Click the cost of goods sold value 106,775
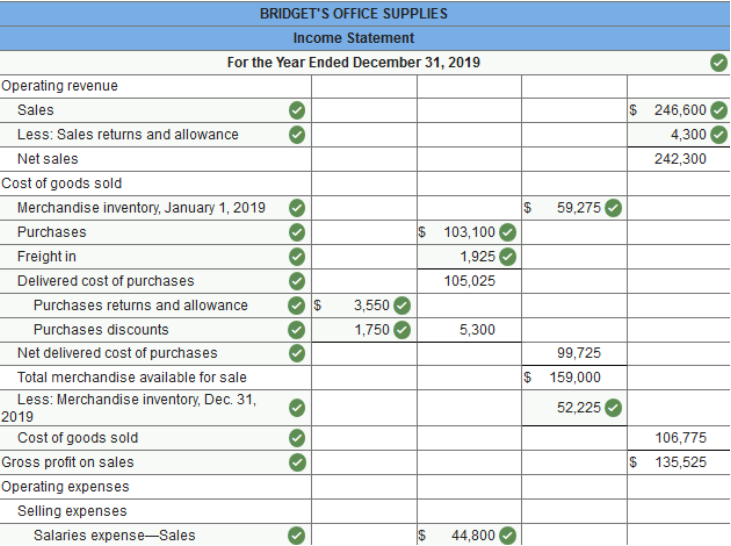Screen dimensions: 731x546 [x=681, y=438]
